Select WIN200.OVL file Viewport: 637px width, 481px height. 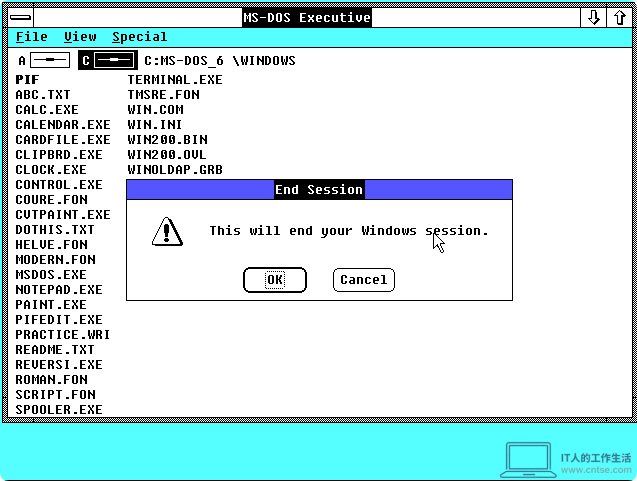pos(167,155)
